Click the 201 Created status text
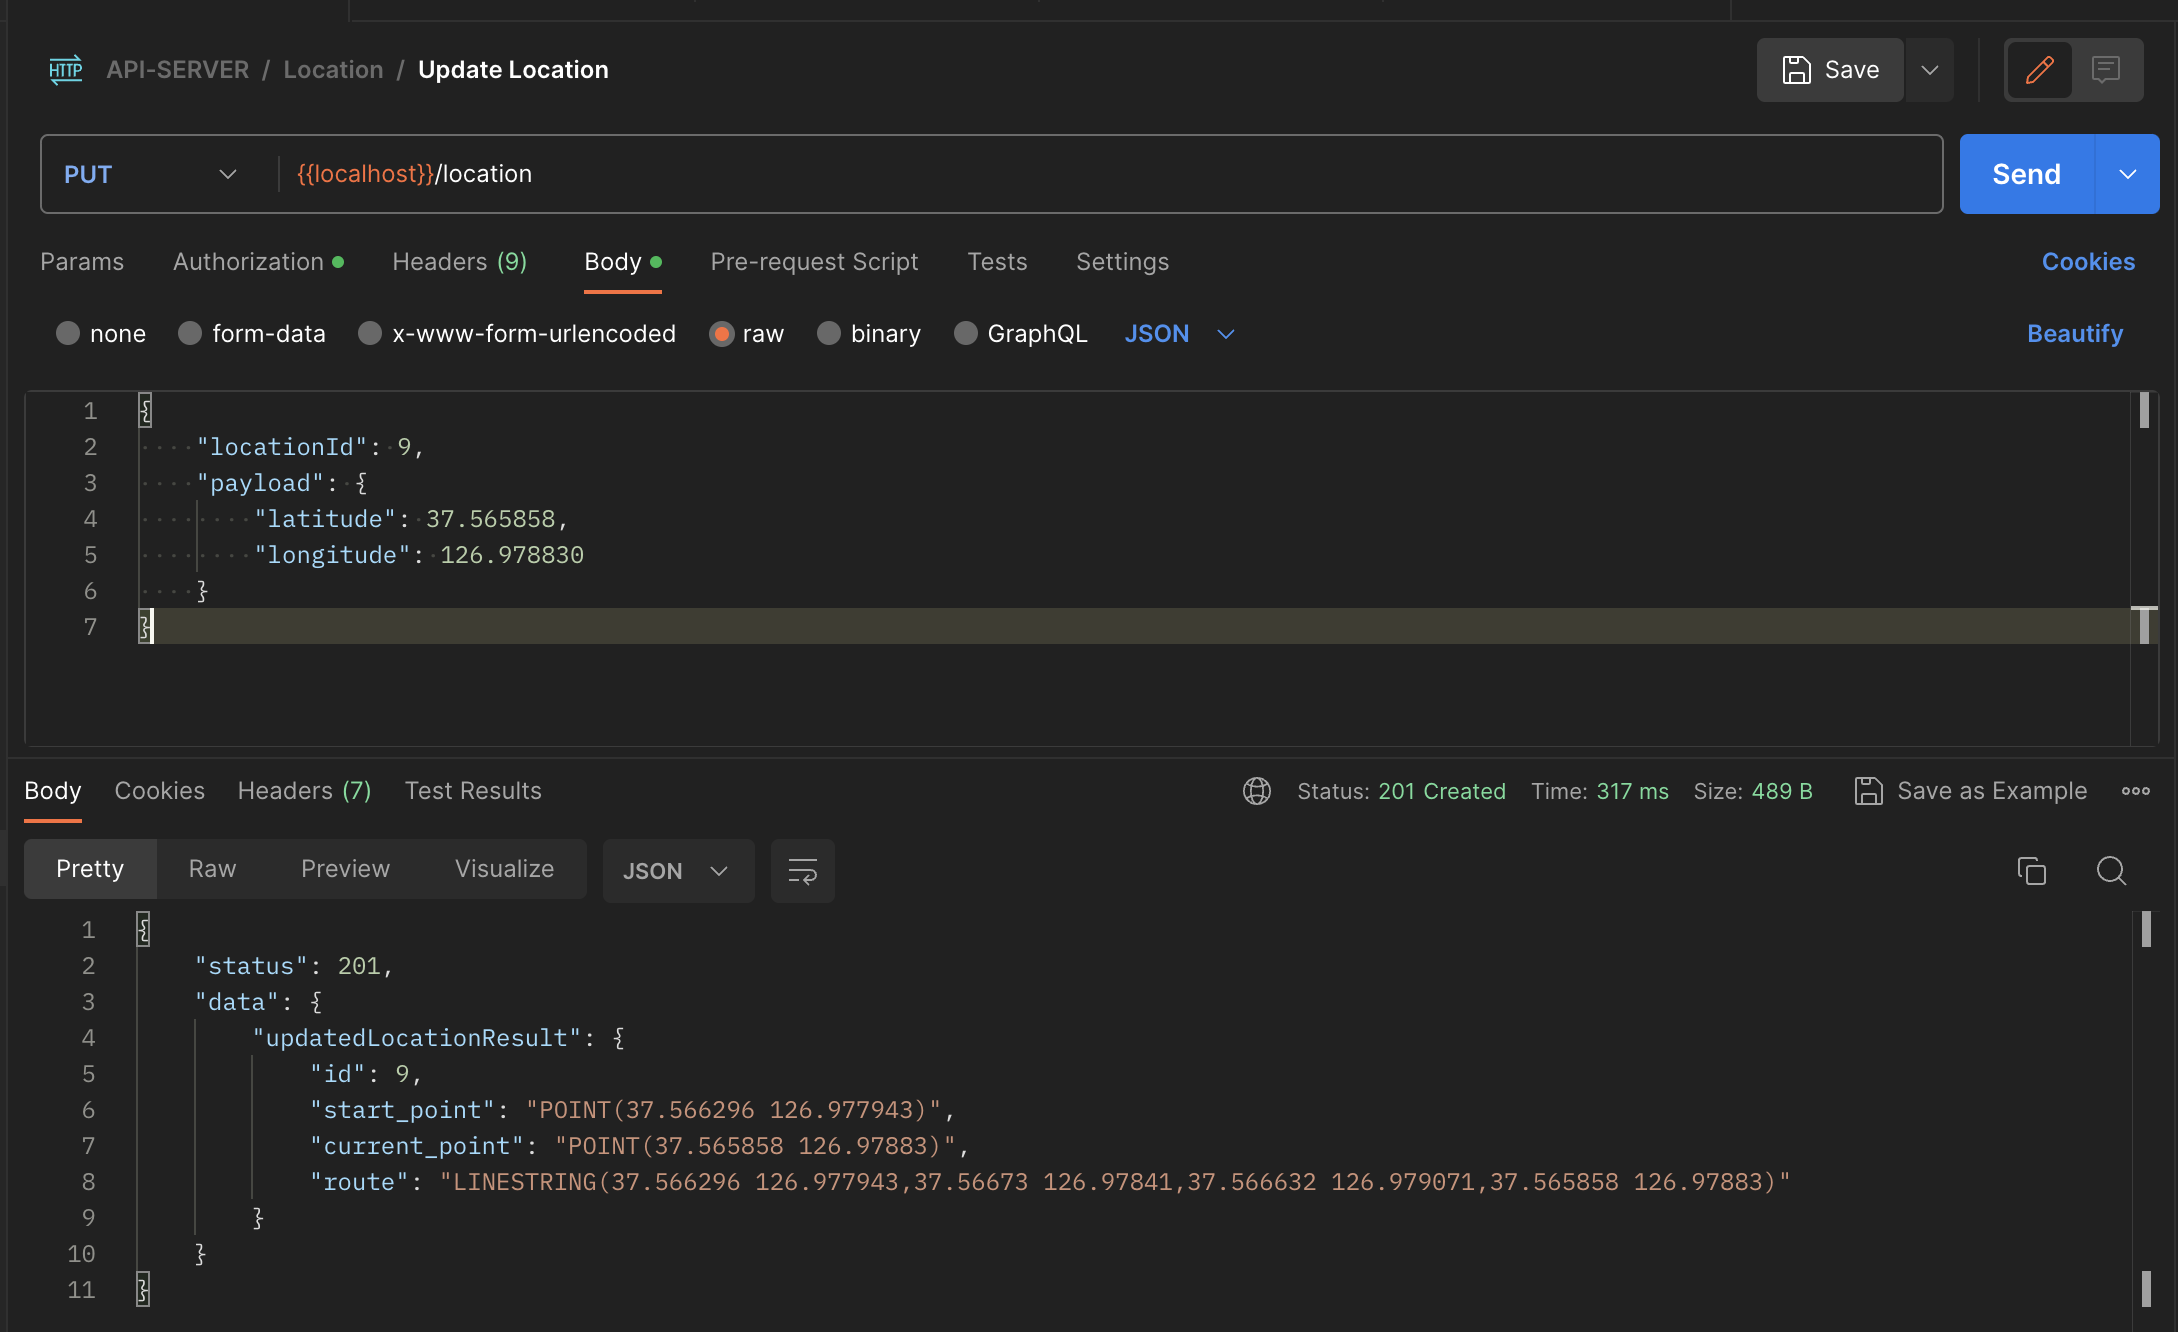 click(x=1442, y=791)
